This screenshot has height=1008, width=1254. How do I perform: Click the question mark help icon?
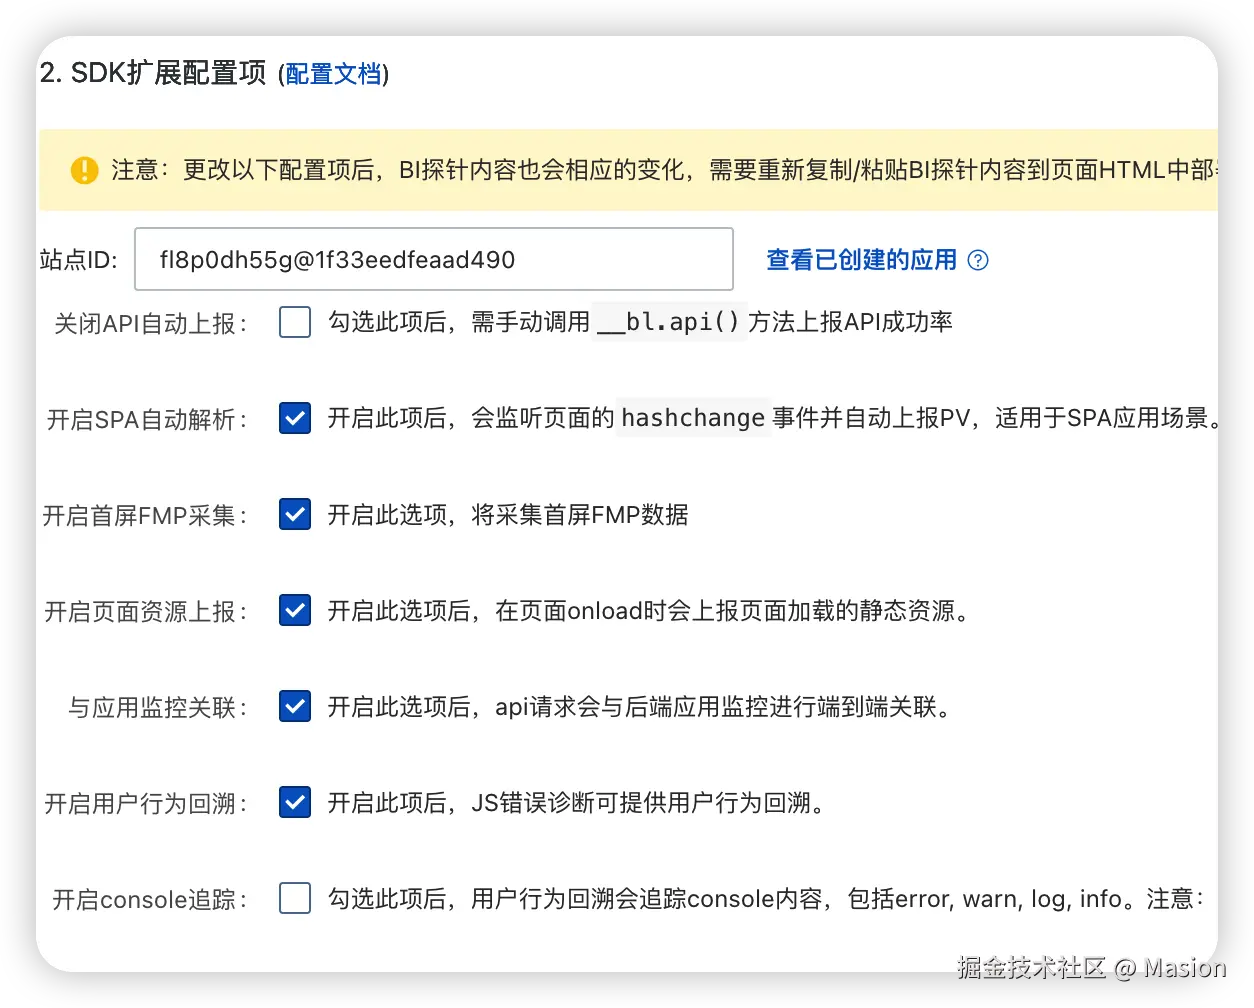978,260
